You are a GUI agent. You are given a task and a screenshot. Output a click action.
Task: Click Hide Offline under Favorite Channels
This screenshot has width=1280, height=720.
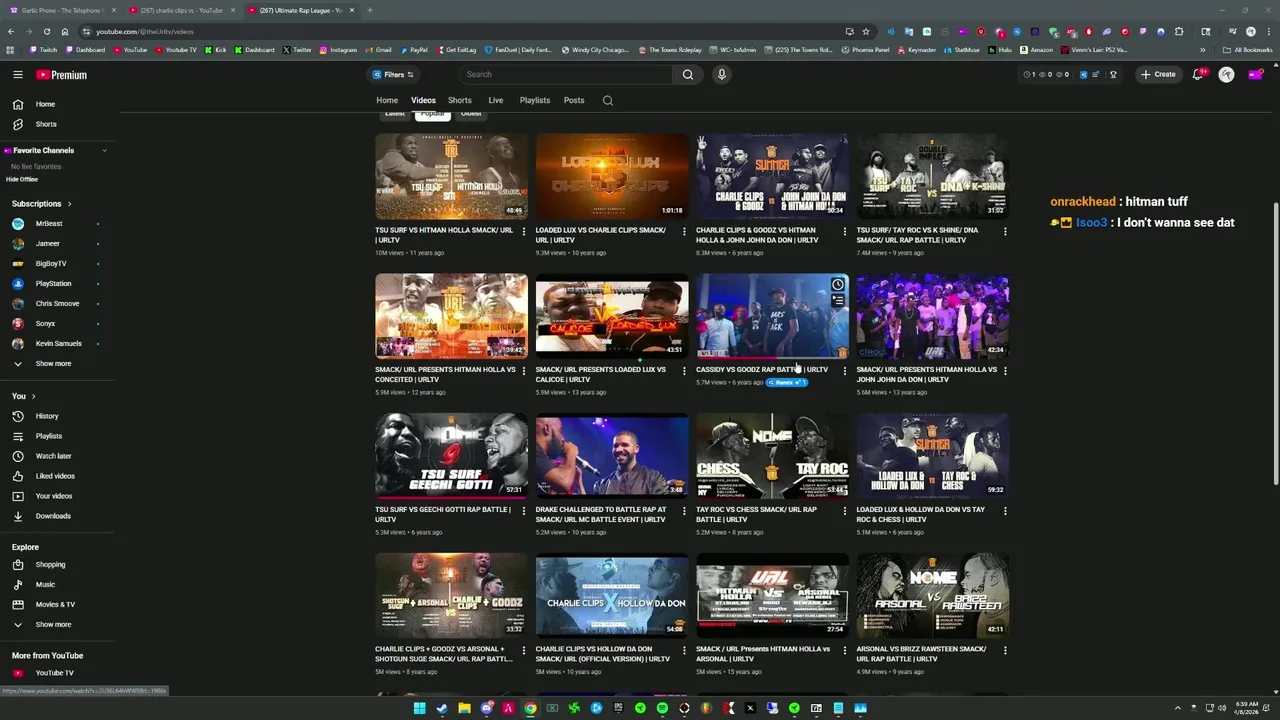click(22, 179)
